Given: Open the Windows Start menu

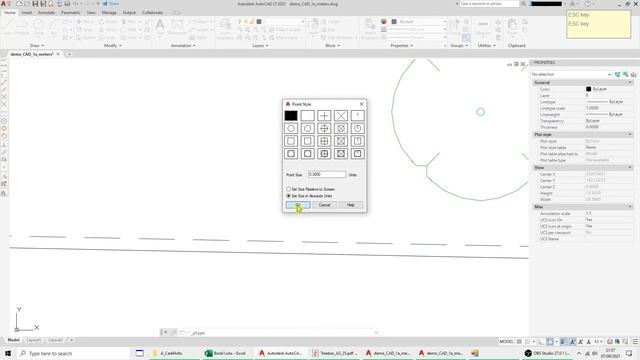Looking at the screenshot, I should (x=8, y=353).
